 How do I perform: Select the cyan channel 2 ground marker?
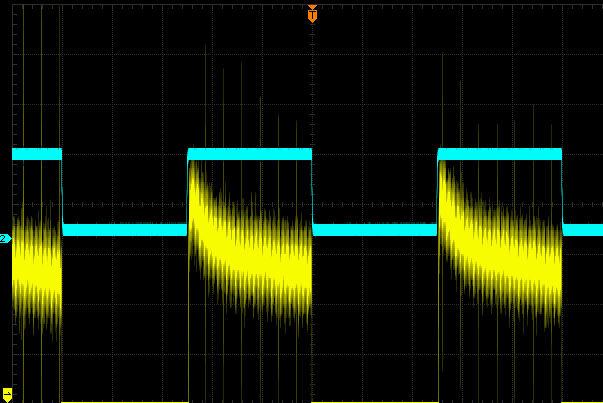click(5, 239)
